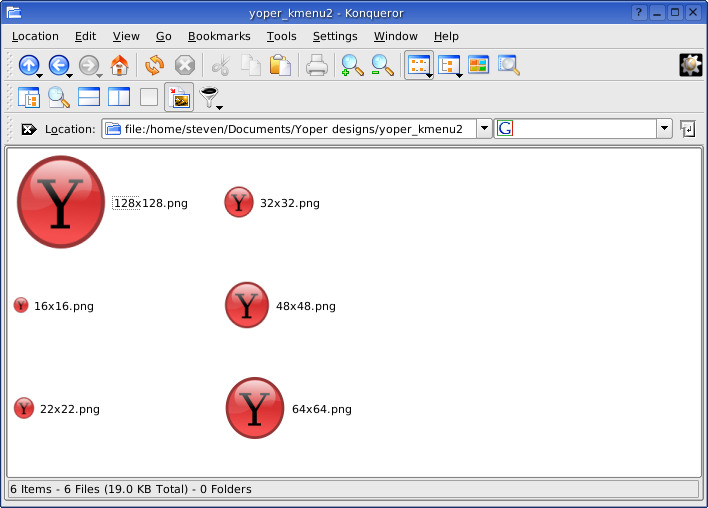
Task: Click the blank square close-view button
Action: point(149,97)
